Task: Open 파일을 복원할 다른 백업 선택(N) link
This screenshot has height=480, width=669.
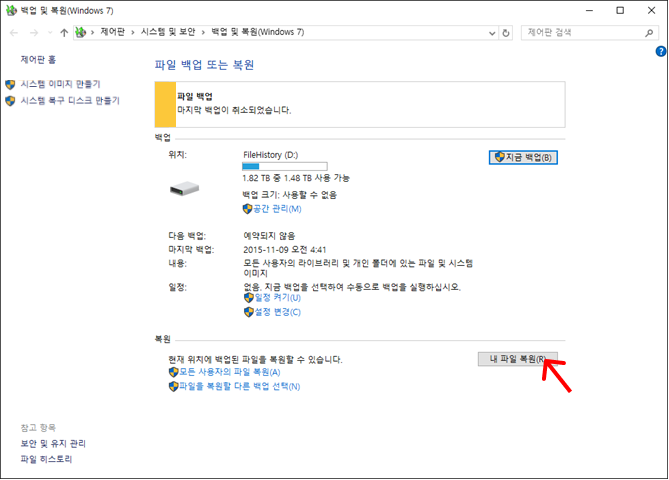Action: pos(239,387)
